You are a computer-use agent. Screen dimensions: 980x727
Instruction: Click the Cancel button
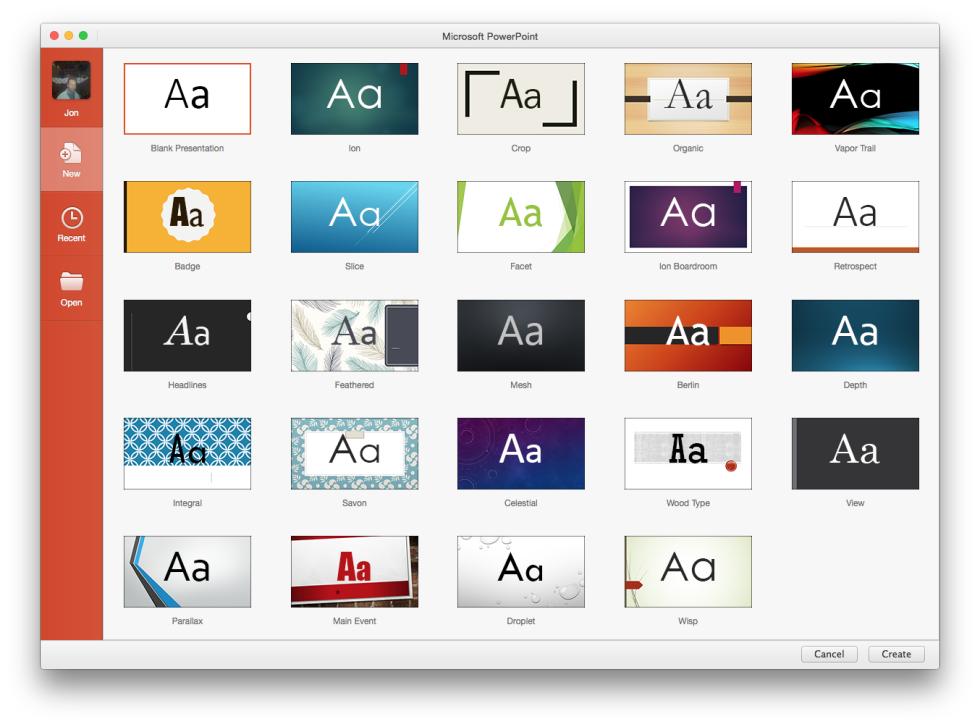pos(829,654)
